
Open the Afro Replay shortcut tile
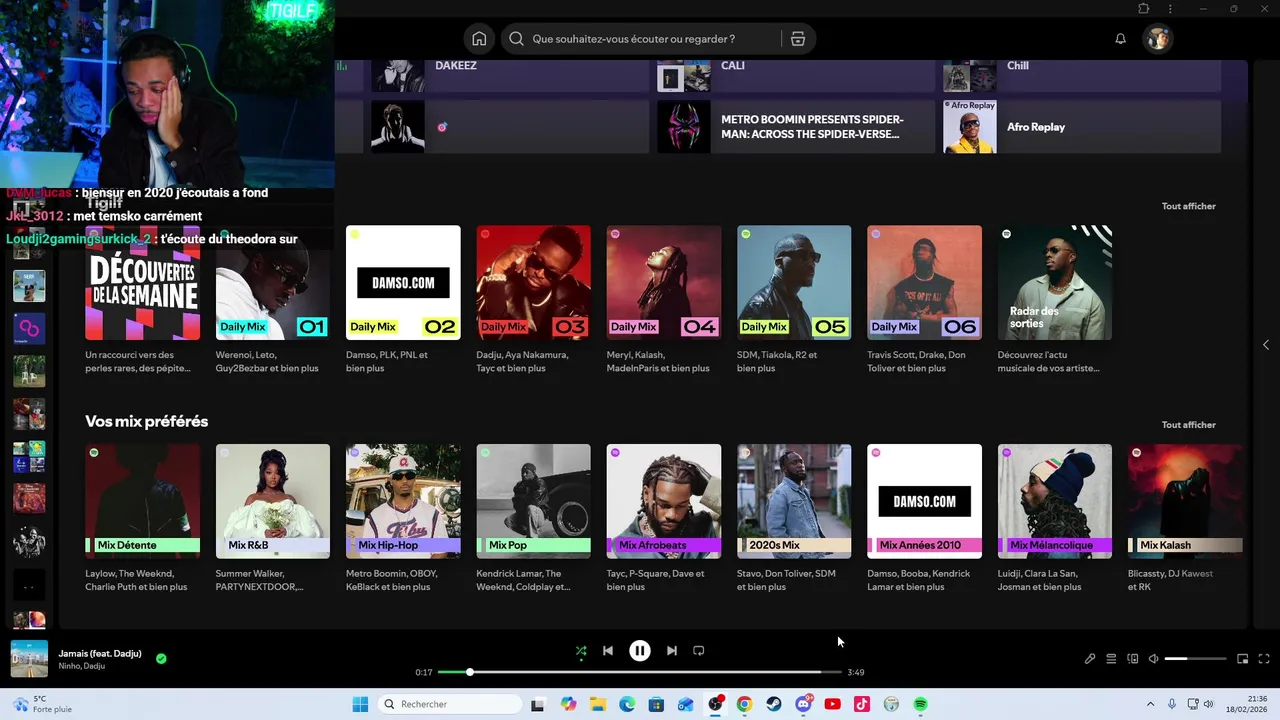(1082, 127)
